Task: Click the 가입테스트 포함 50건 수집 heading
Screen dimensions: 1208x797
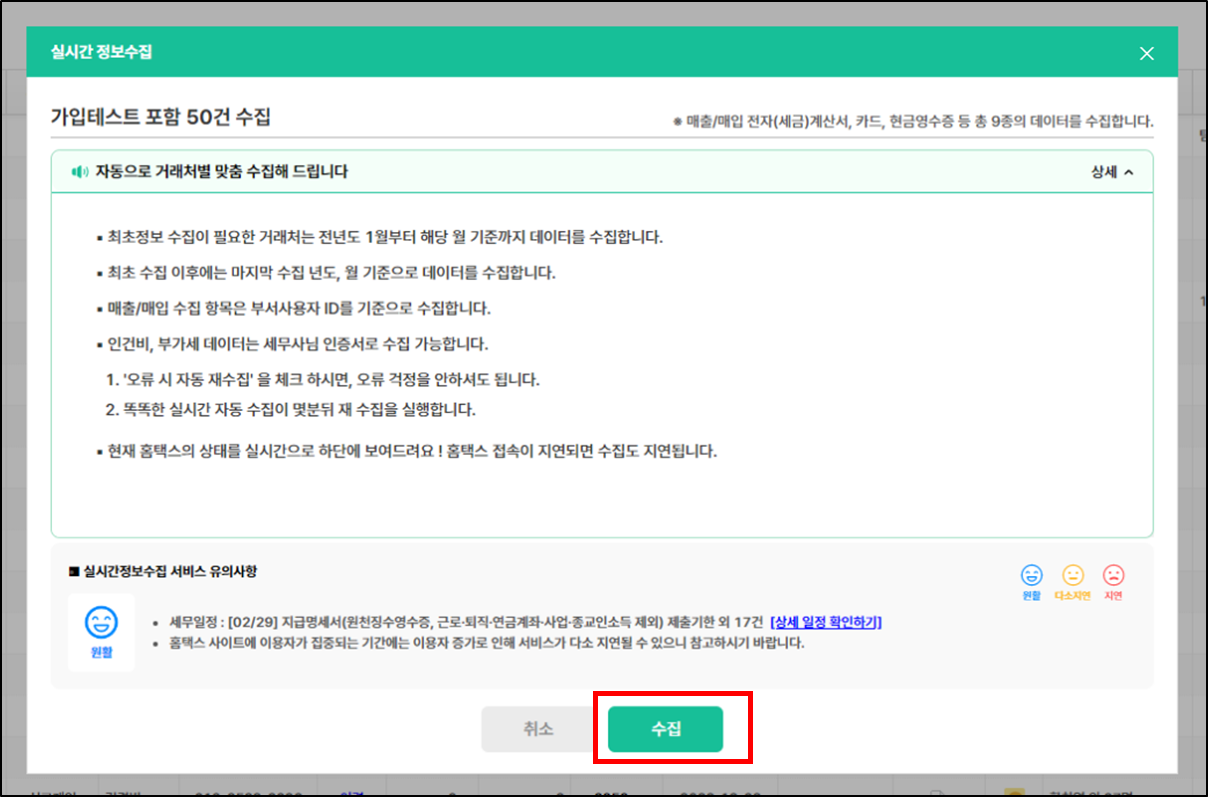Action: point(161,117)
